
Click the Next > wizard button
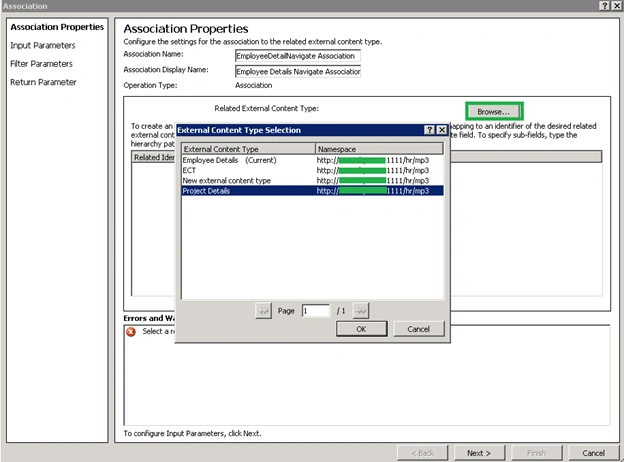pyautogui.click(x=479, y=453)
